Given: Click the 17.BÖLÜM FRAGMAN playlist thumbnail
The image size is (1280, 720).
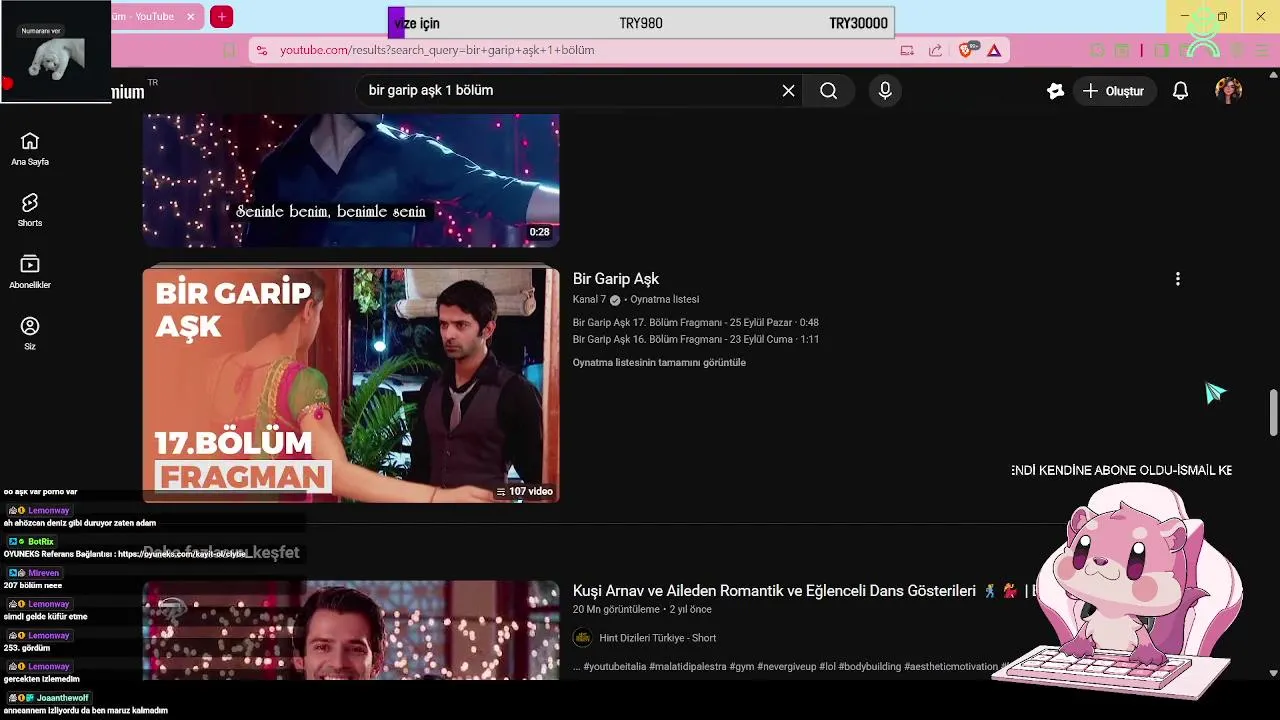Looking at the screenshot, I should [351, 384].
